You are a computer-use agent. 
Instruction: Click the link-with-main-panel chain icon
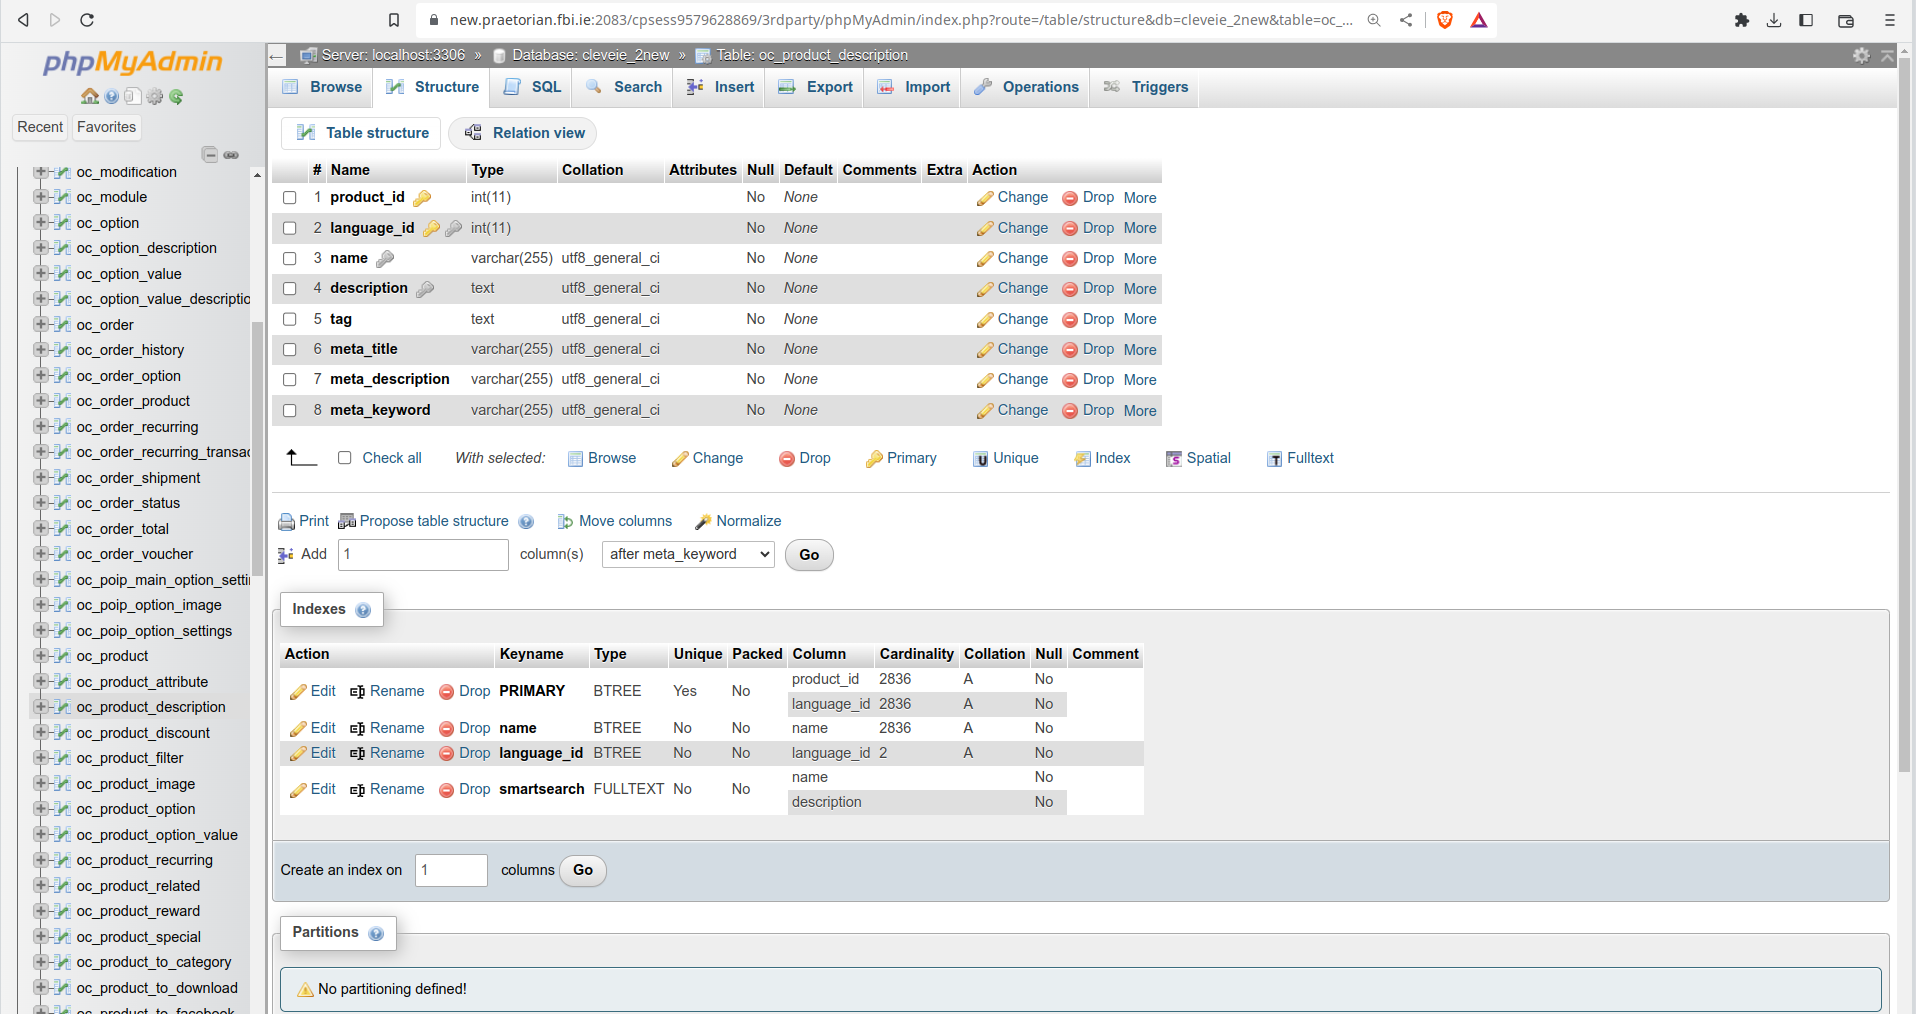point(231,155)
